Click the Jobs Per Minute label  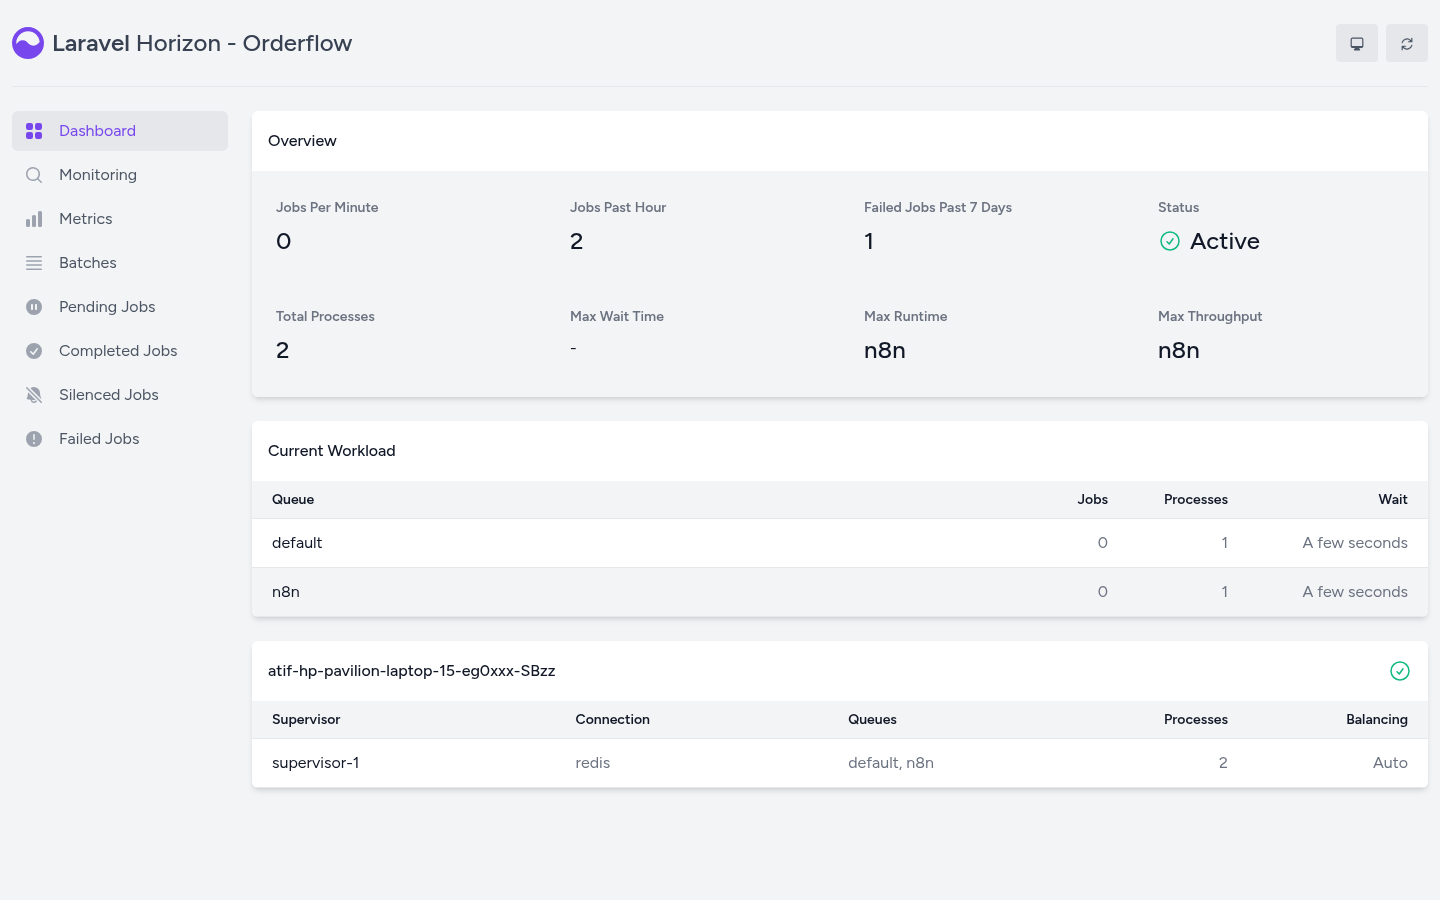tap(327, 207)
